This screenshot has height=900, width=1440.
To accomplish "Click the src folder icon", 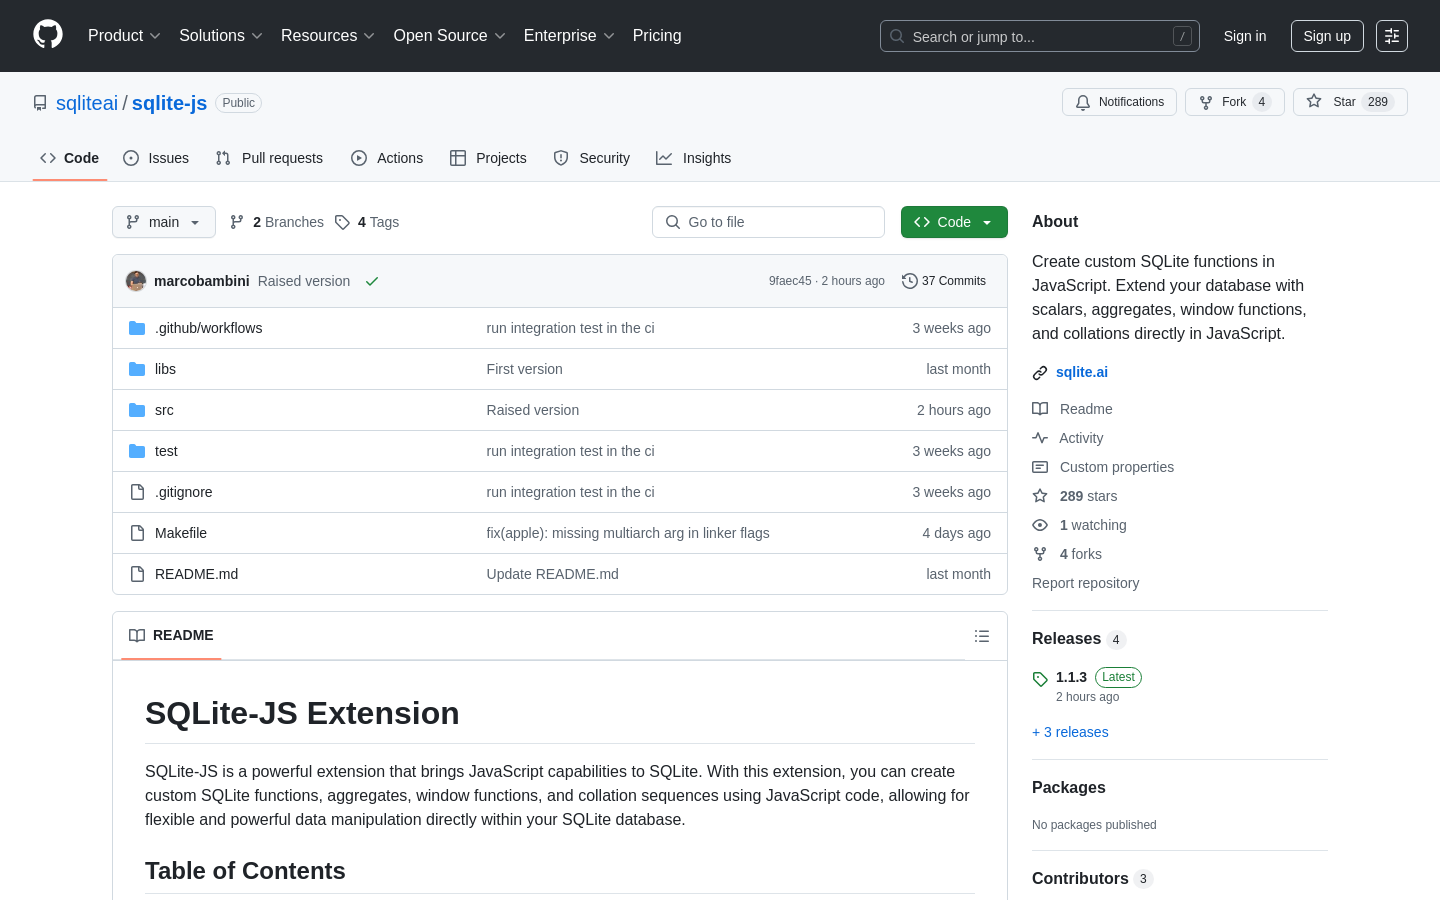I will coord(137,410).
